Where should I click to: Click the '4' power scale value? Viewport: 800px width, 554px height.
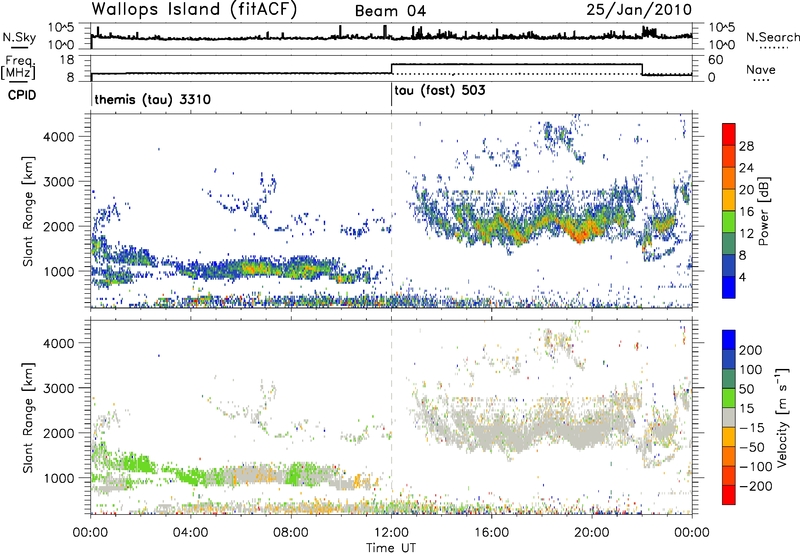click(x=743, y=277)
